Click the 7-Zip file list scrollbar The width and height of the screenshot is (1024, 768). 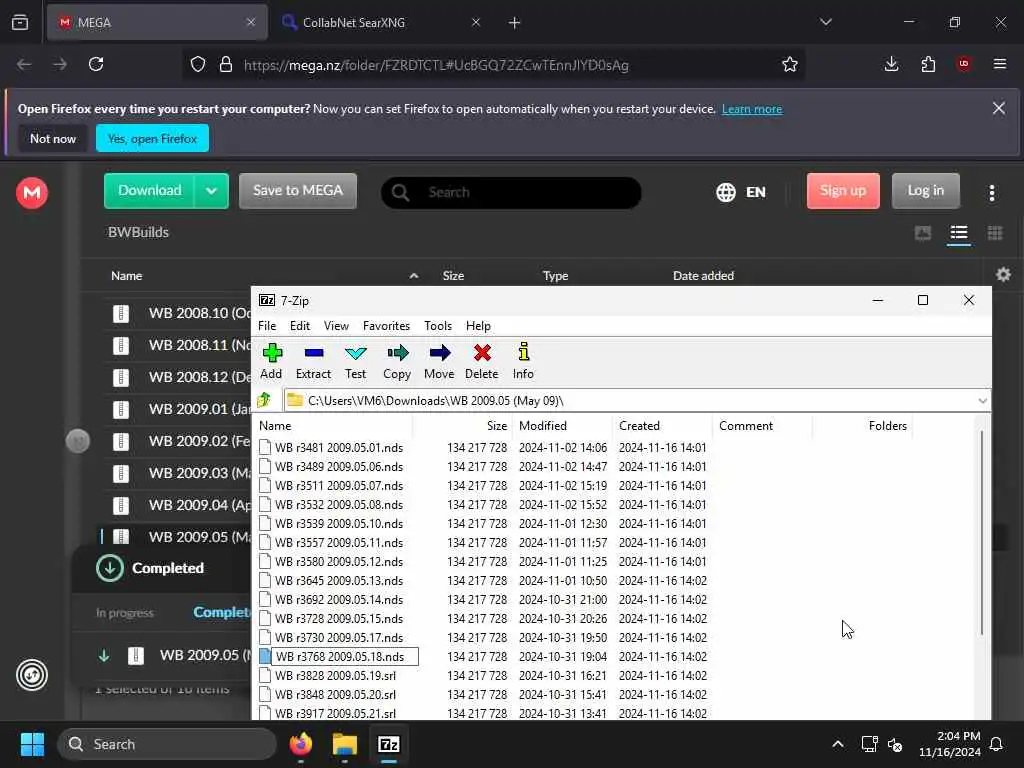coord(982,532)
